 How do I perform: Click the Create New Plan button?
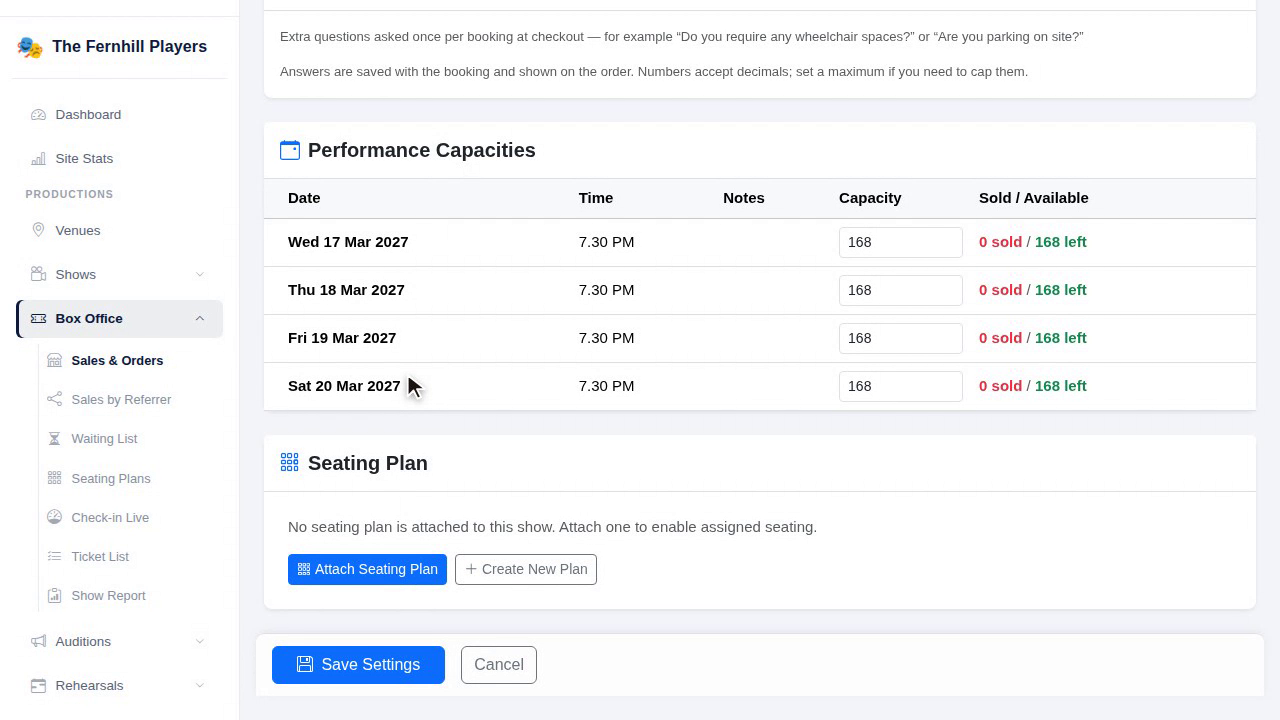pyautogui.click(x=526, y=569)
